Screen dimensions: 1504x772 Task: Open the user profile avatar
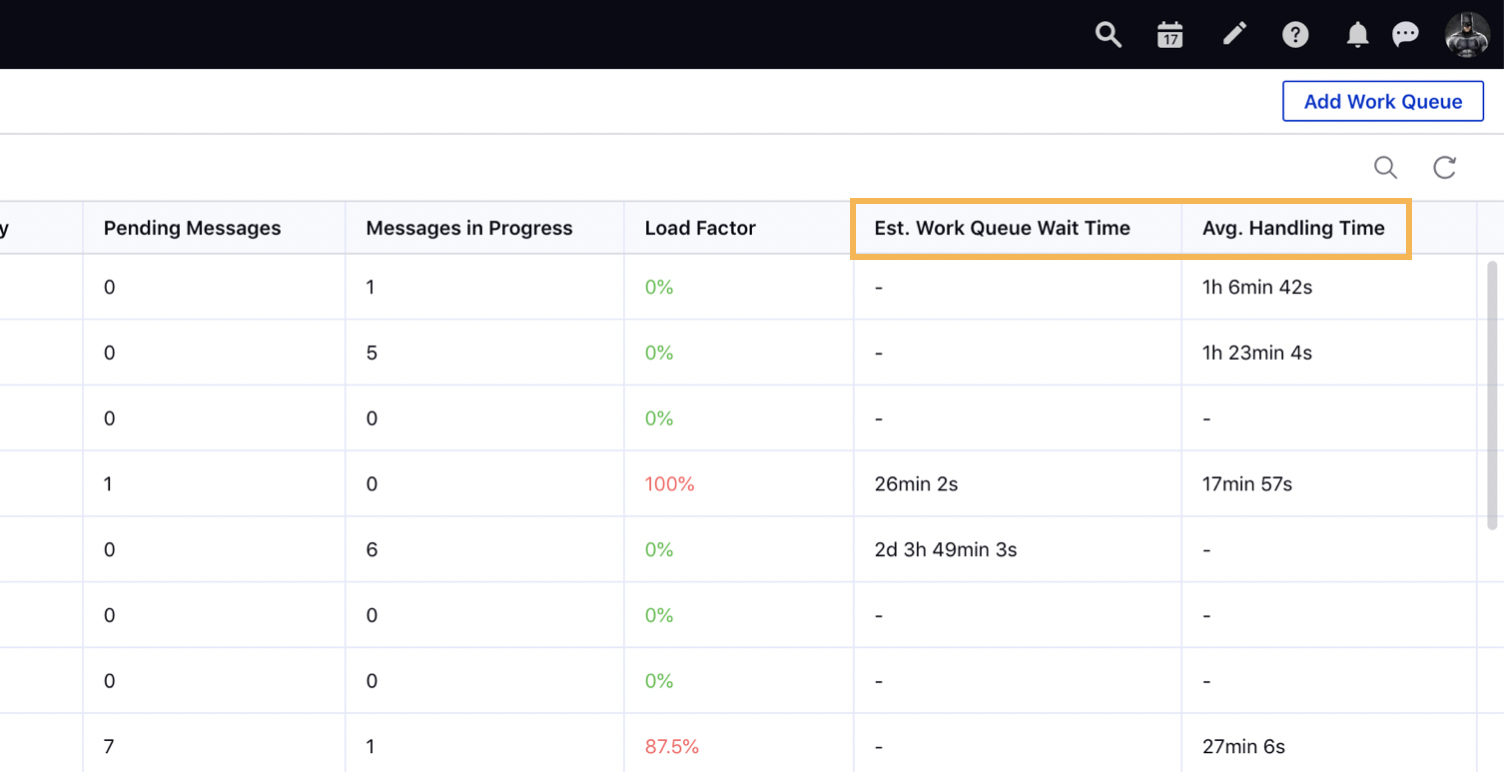pyautogui.click(x=1467, y=35)
